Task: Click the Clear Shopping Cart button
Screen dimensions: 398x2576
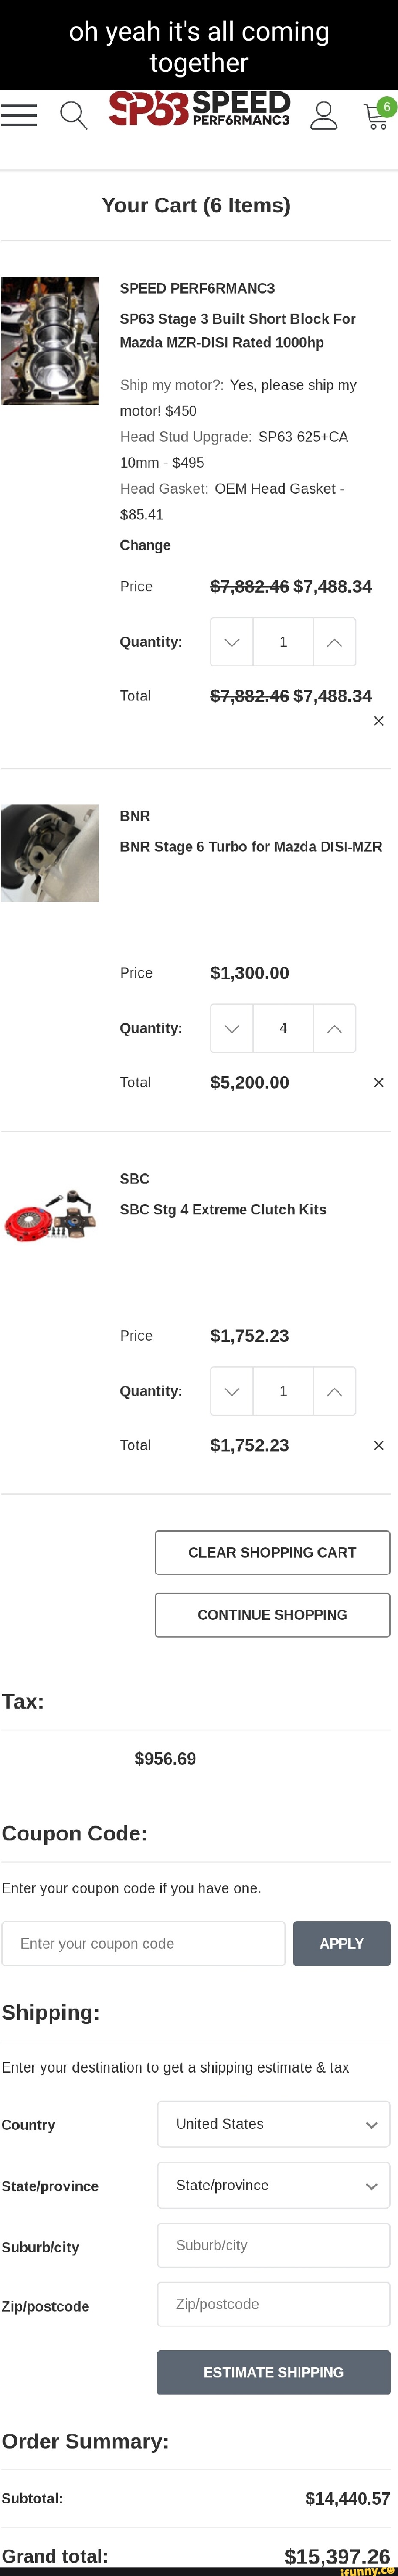Action: [x=272, y=1552]
